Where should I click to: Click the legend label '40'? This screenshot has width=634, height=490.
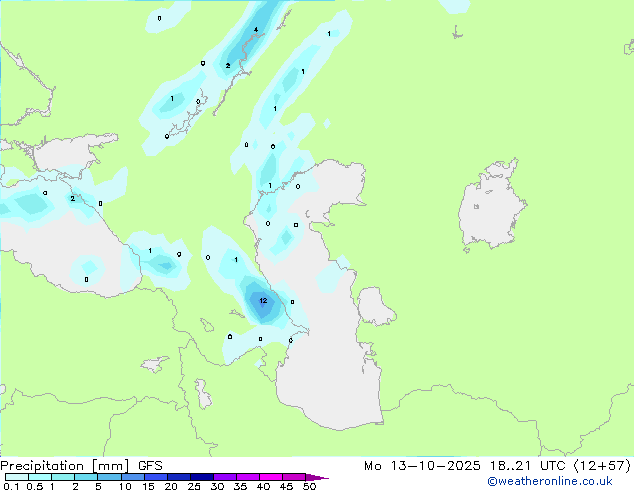tap(263, 486)
